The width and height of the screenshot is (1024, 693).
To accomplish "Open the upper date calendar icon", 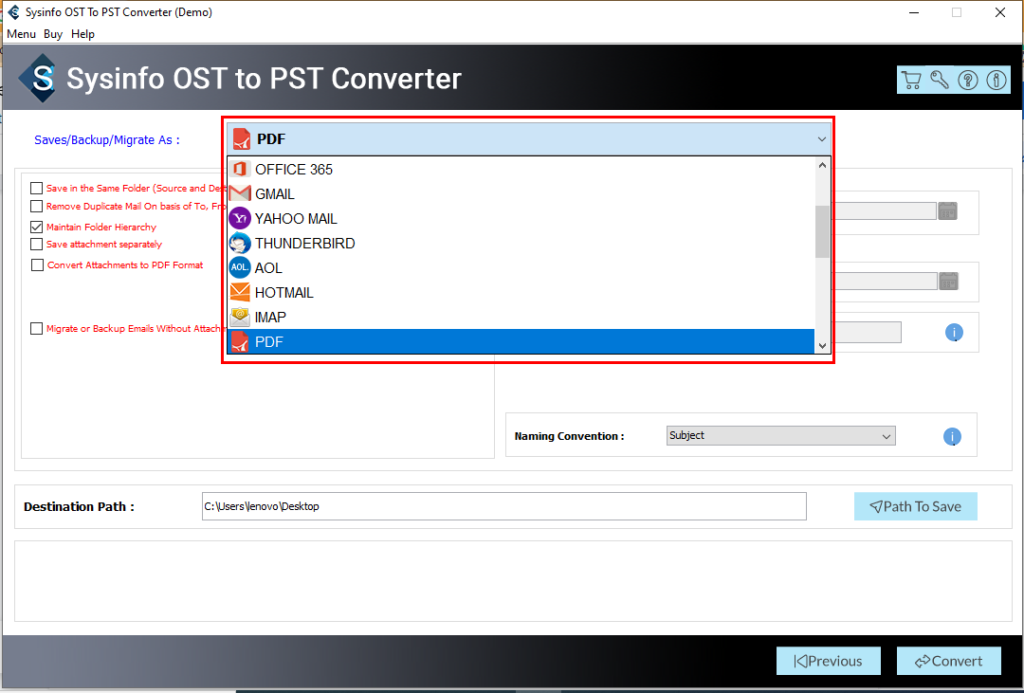I will [948, 211].
